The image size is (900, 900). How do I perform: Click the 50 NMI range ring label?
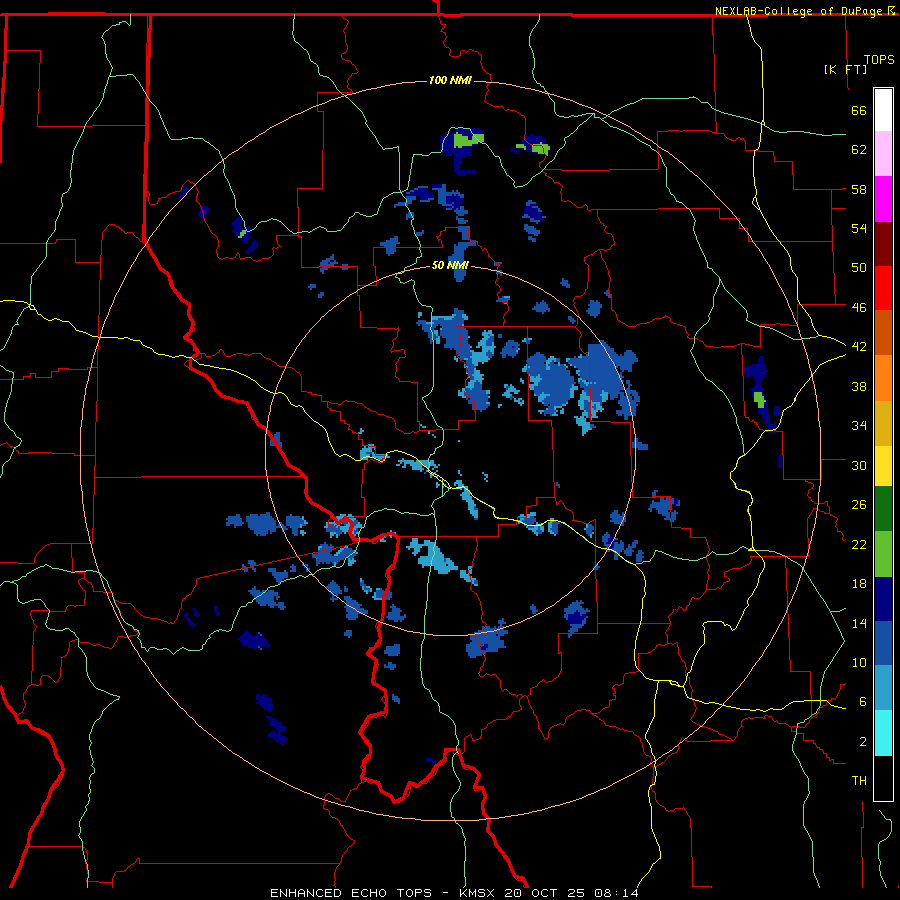[450, 265]
